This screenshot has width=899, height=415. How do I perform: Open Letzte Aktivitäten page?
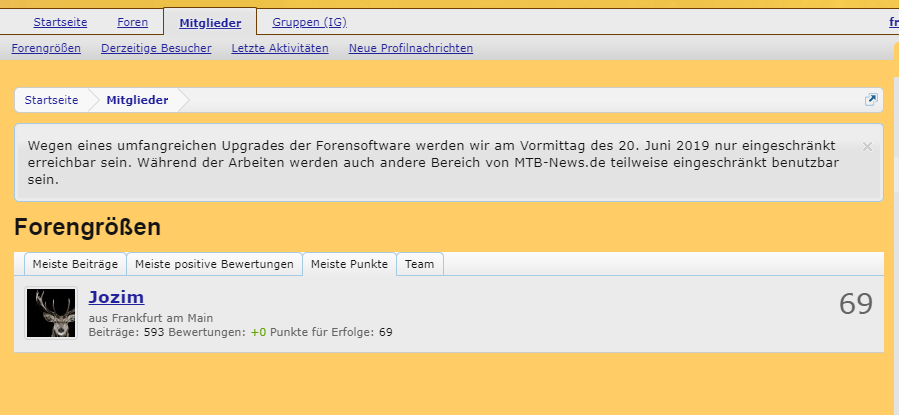click(x=280, y=48)
